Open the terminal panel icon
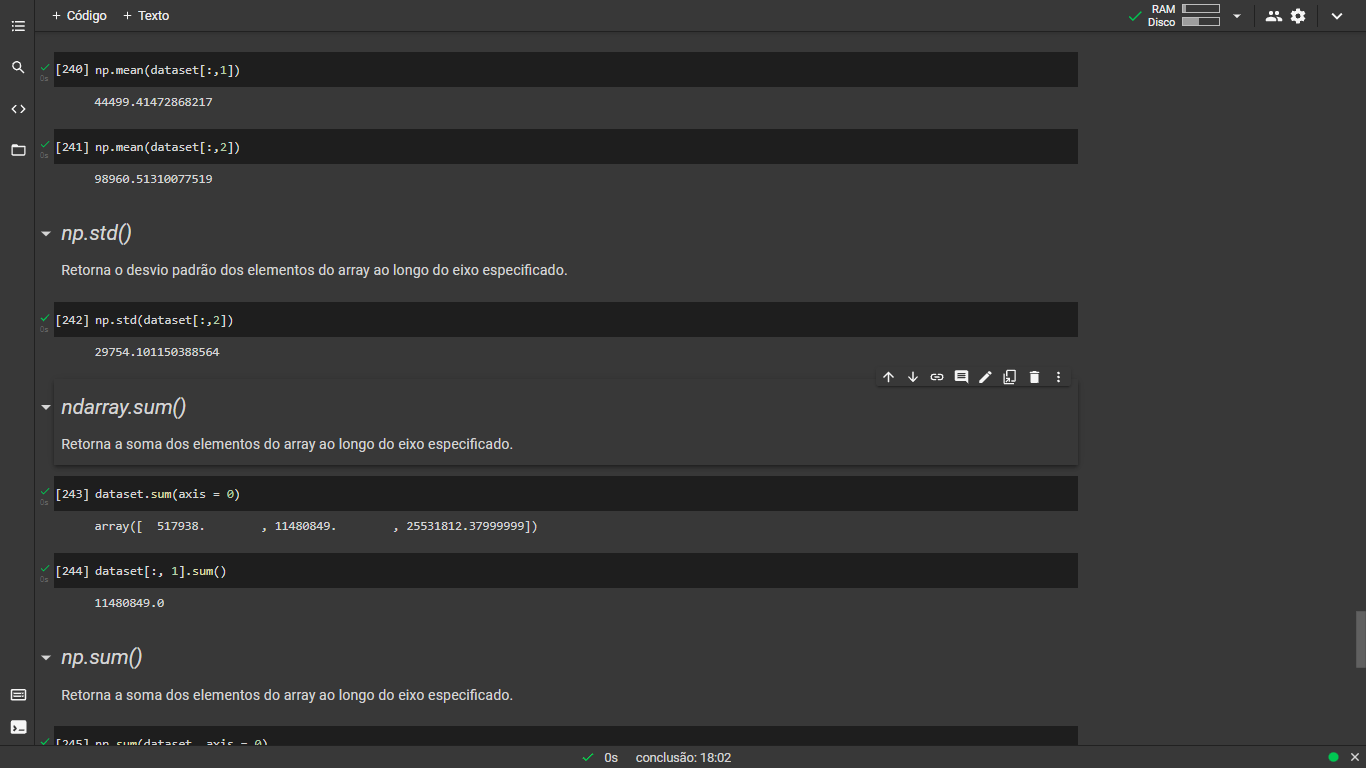Viewport: 1366px width, 768px height. coord(18,727)
